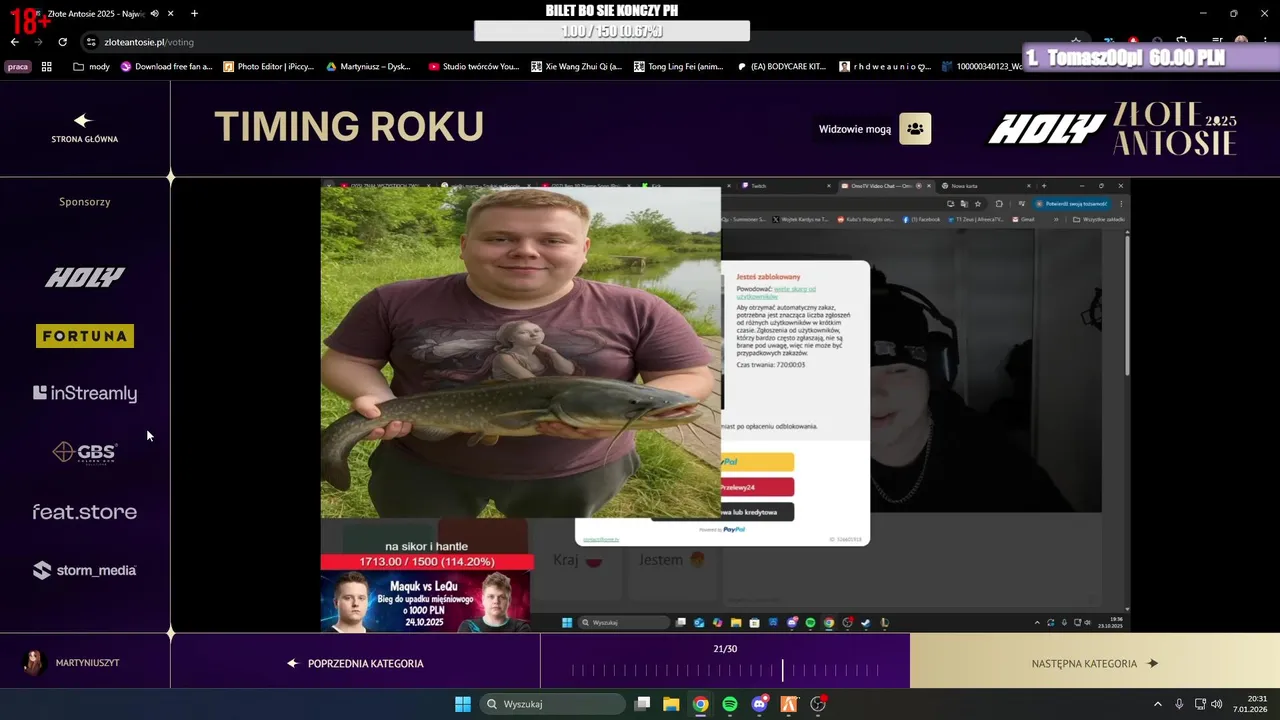
Task: Open 'Studio twórców You...' bookmark
Action: pyautogui.click(x=474, y=67)
